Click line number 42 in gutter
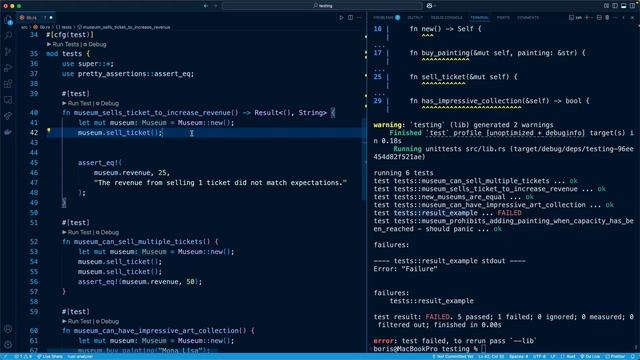Image resolution: width=640 pixels, height=360 pixels. [x=33, y=133]
